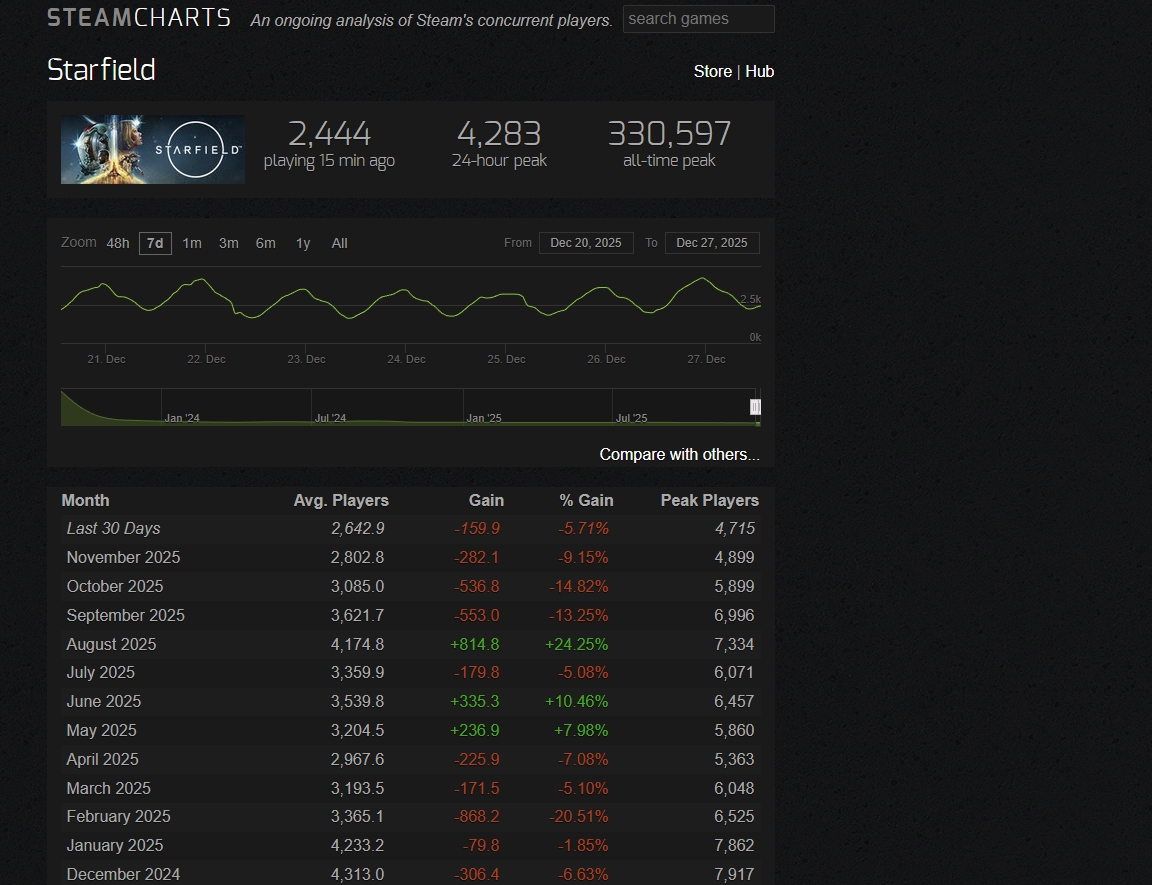
Task: Click the -868.2 gain value
Action: (477, 817)
